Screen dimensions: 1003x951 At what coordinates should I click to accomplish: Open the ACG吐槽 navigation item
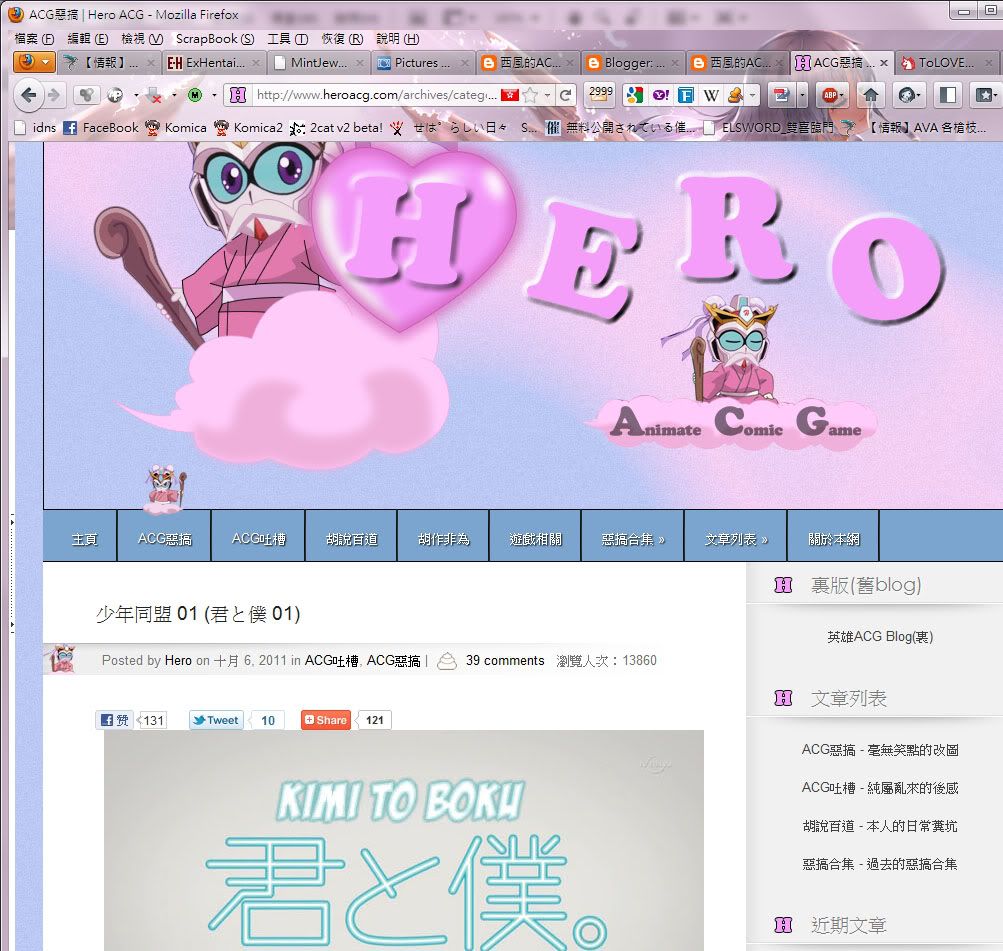pos(258,539)
